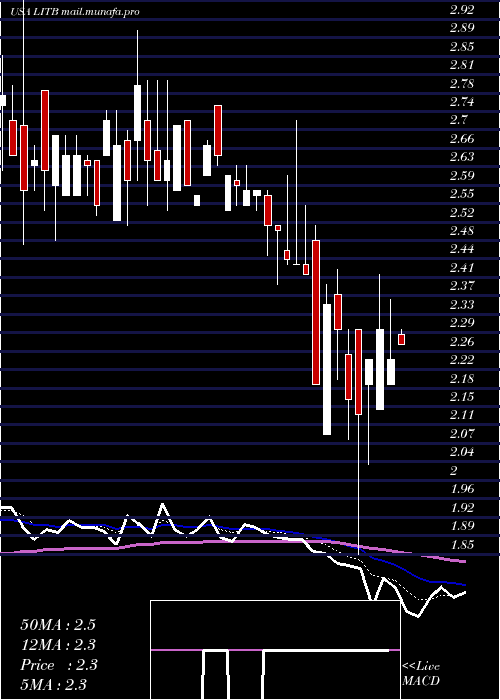
Task: Click the 2.11 price axis label
Action: [x=462, y=415]
